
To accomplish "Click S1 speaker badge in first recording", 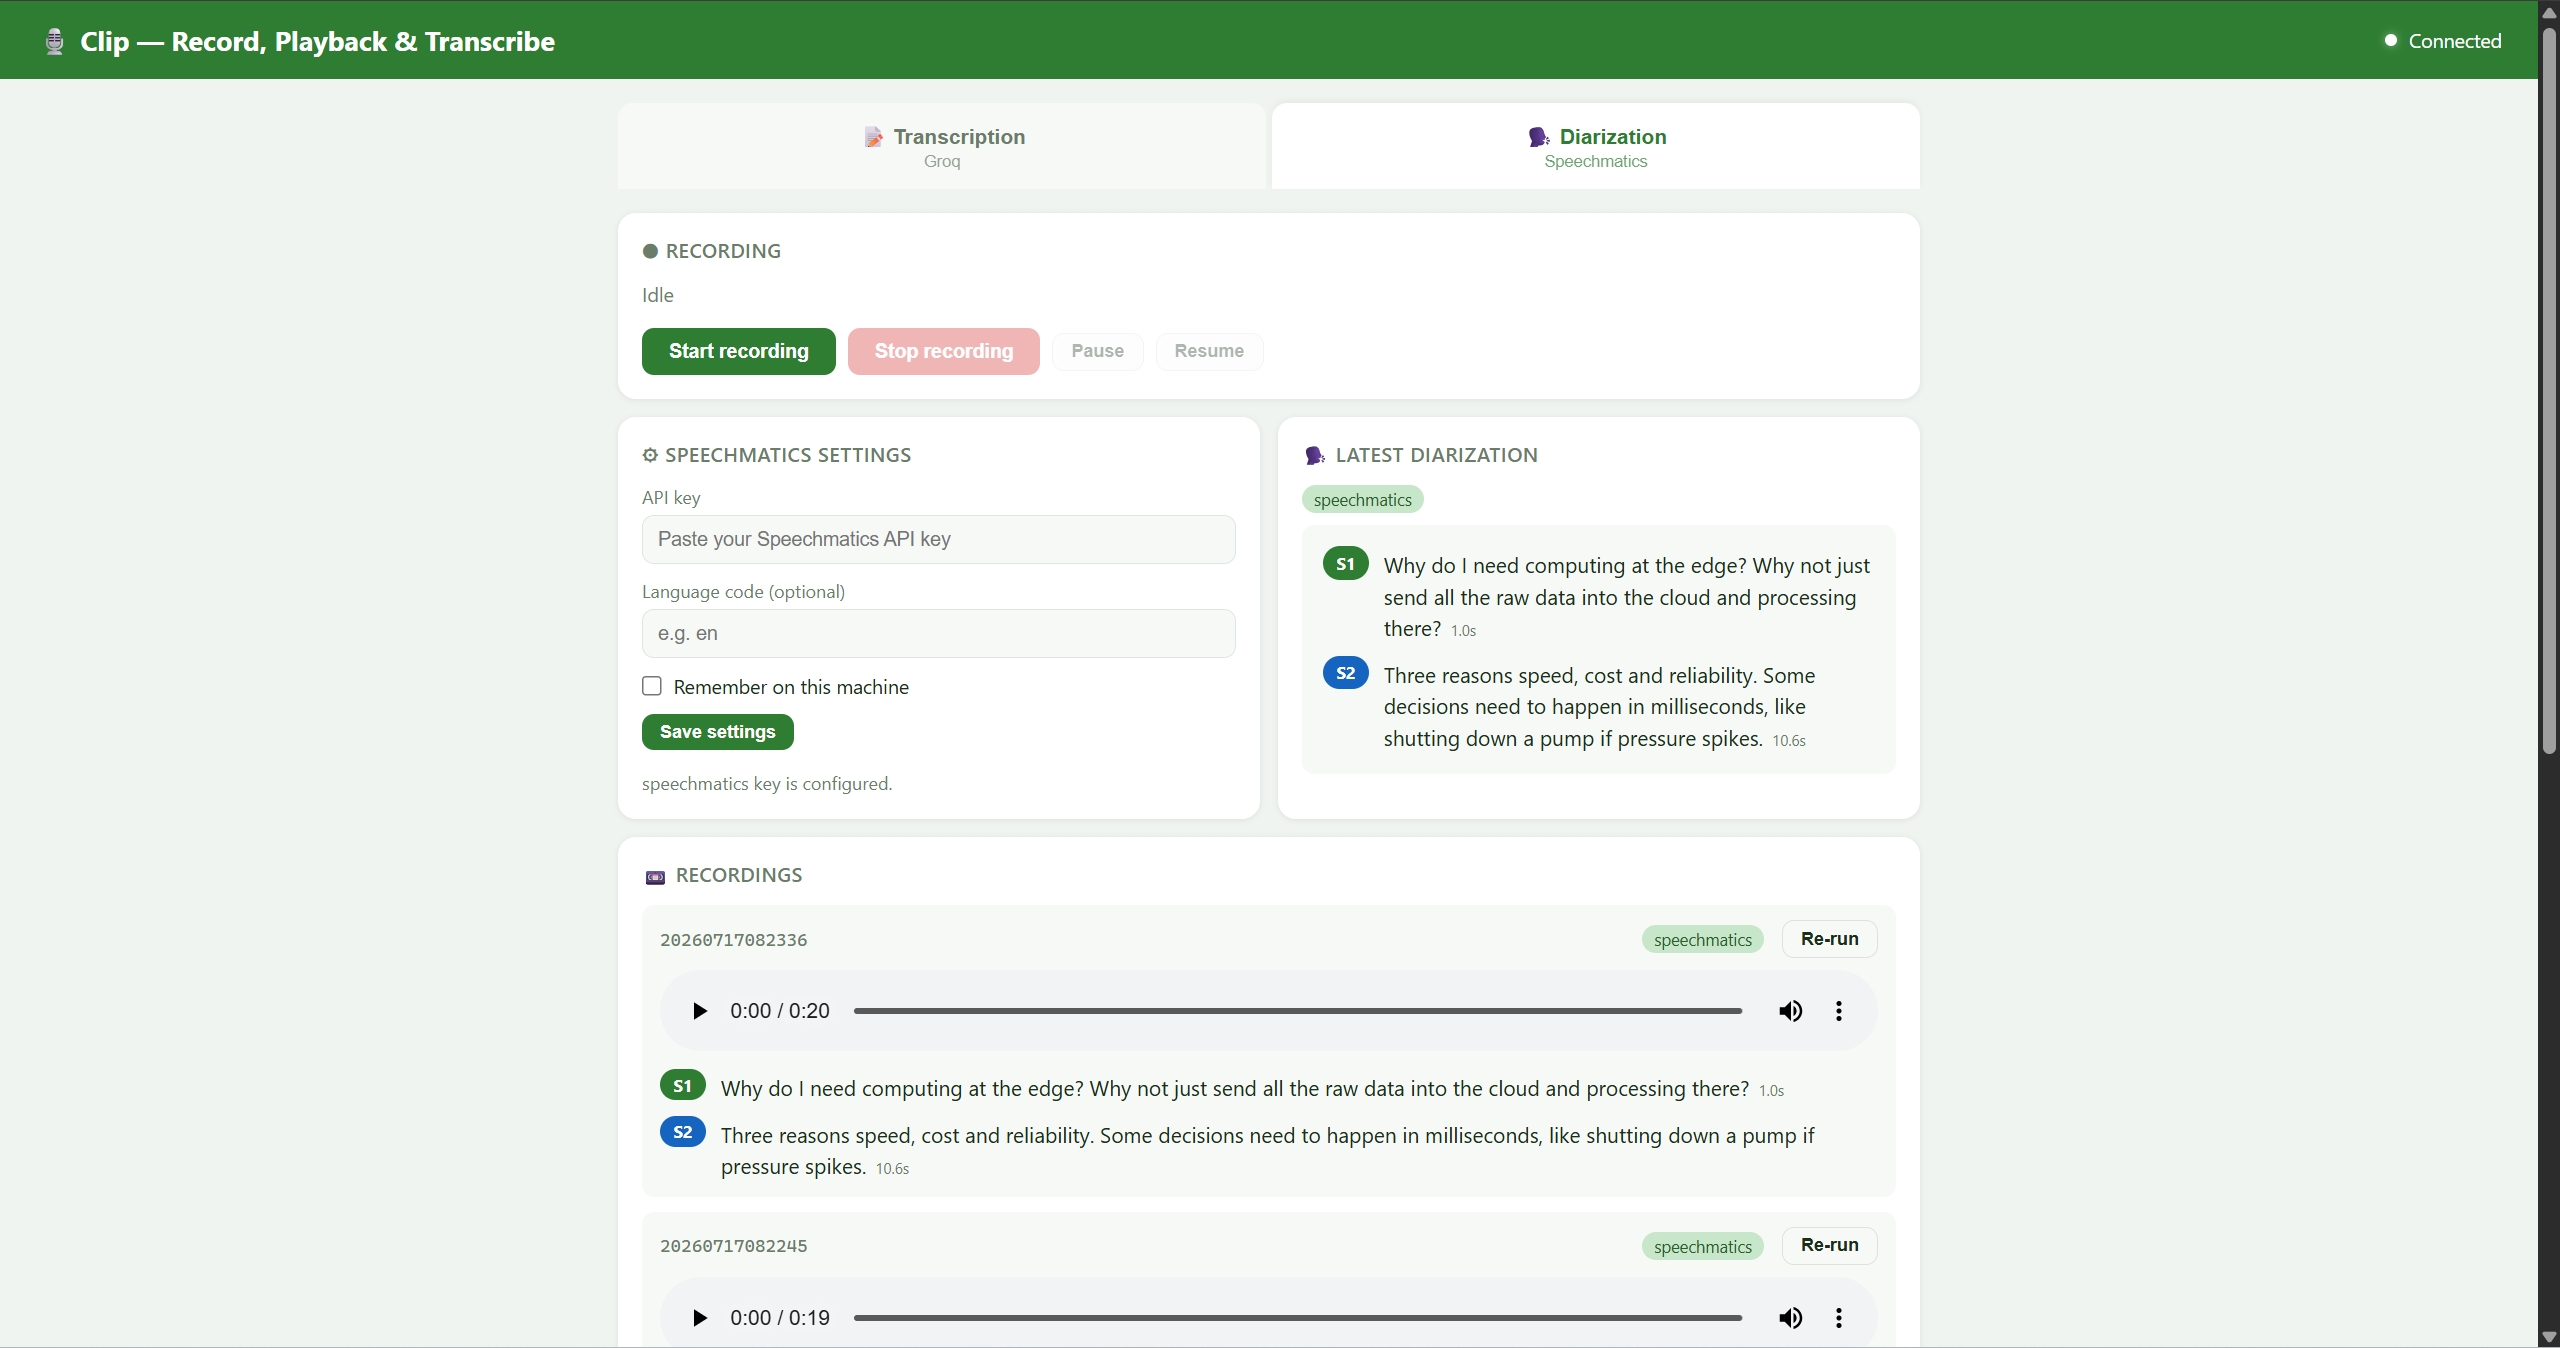I will click(682, 1086).
